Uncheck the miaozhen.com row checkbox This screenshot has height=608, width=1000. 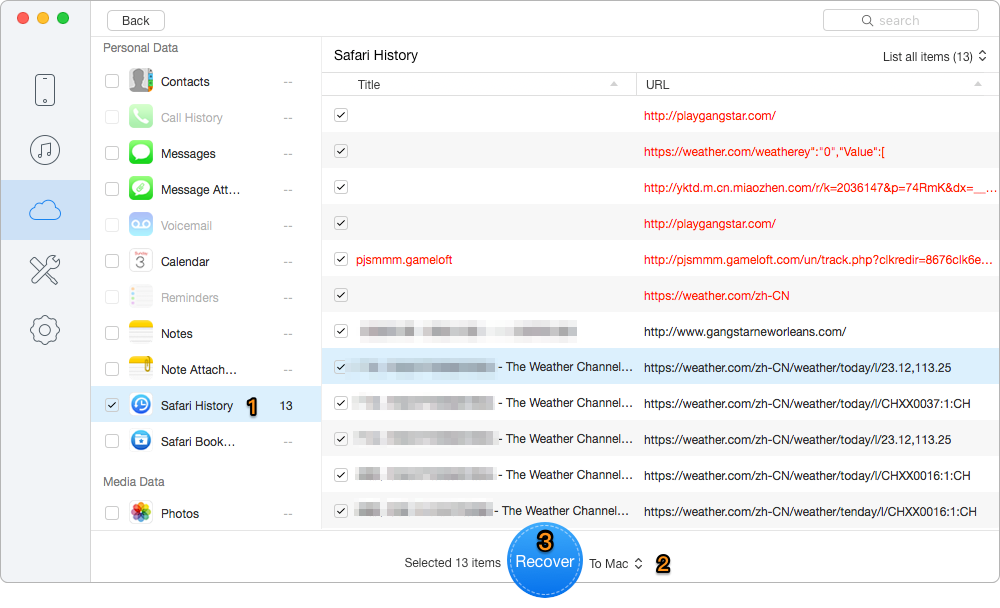coord(341,187)
